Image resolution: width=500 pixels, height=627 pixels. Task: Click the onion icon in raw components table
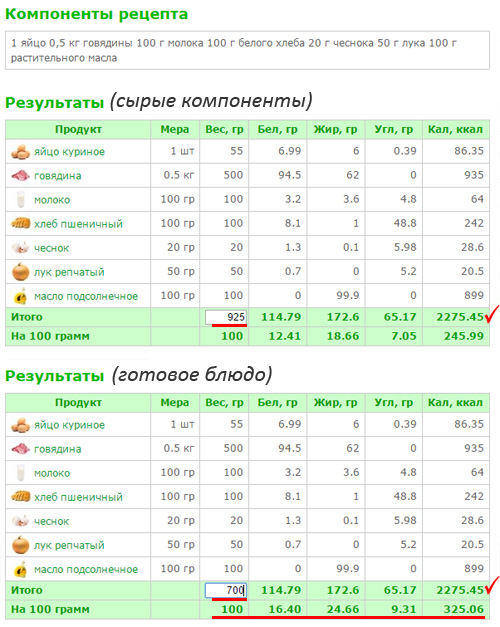tap(20, 272)
